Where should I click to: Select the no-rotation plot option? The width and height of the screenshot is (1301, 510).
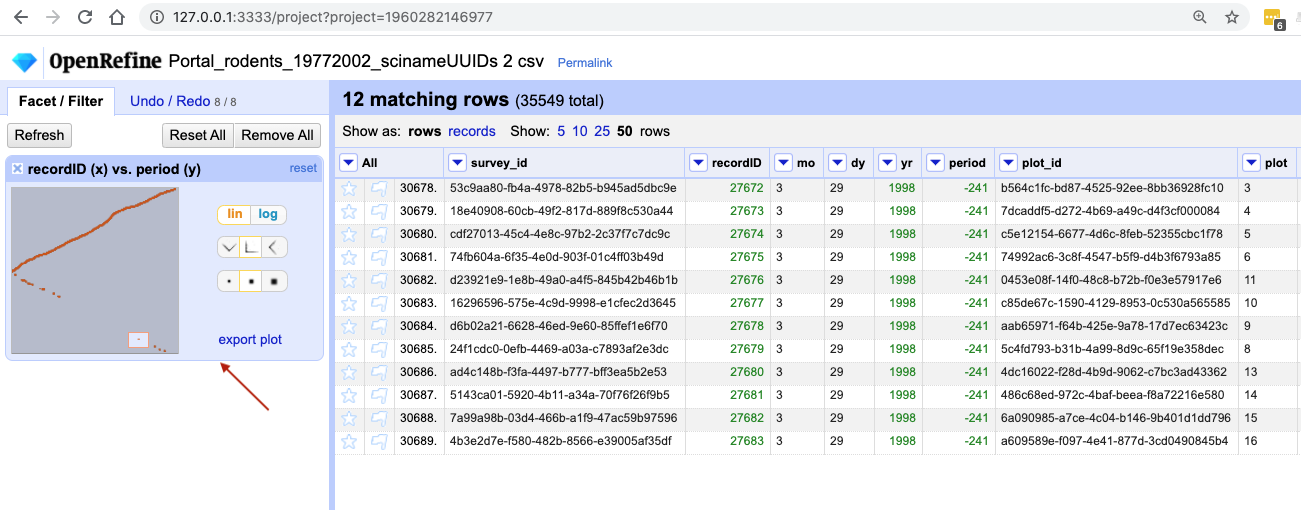[x=252, y=247]
